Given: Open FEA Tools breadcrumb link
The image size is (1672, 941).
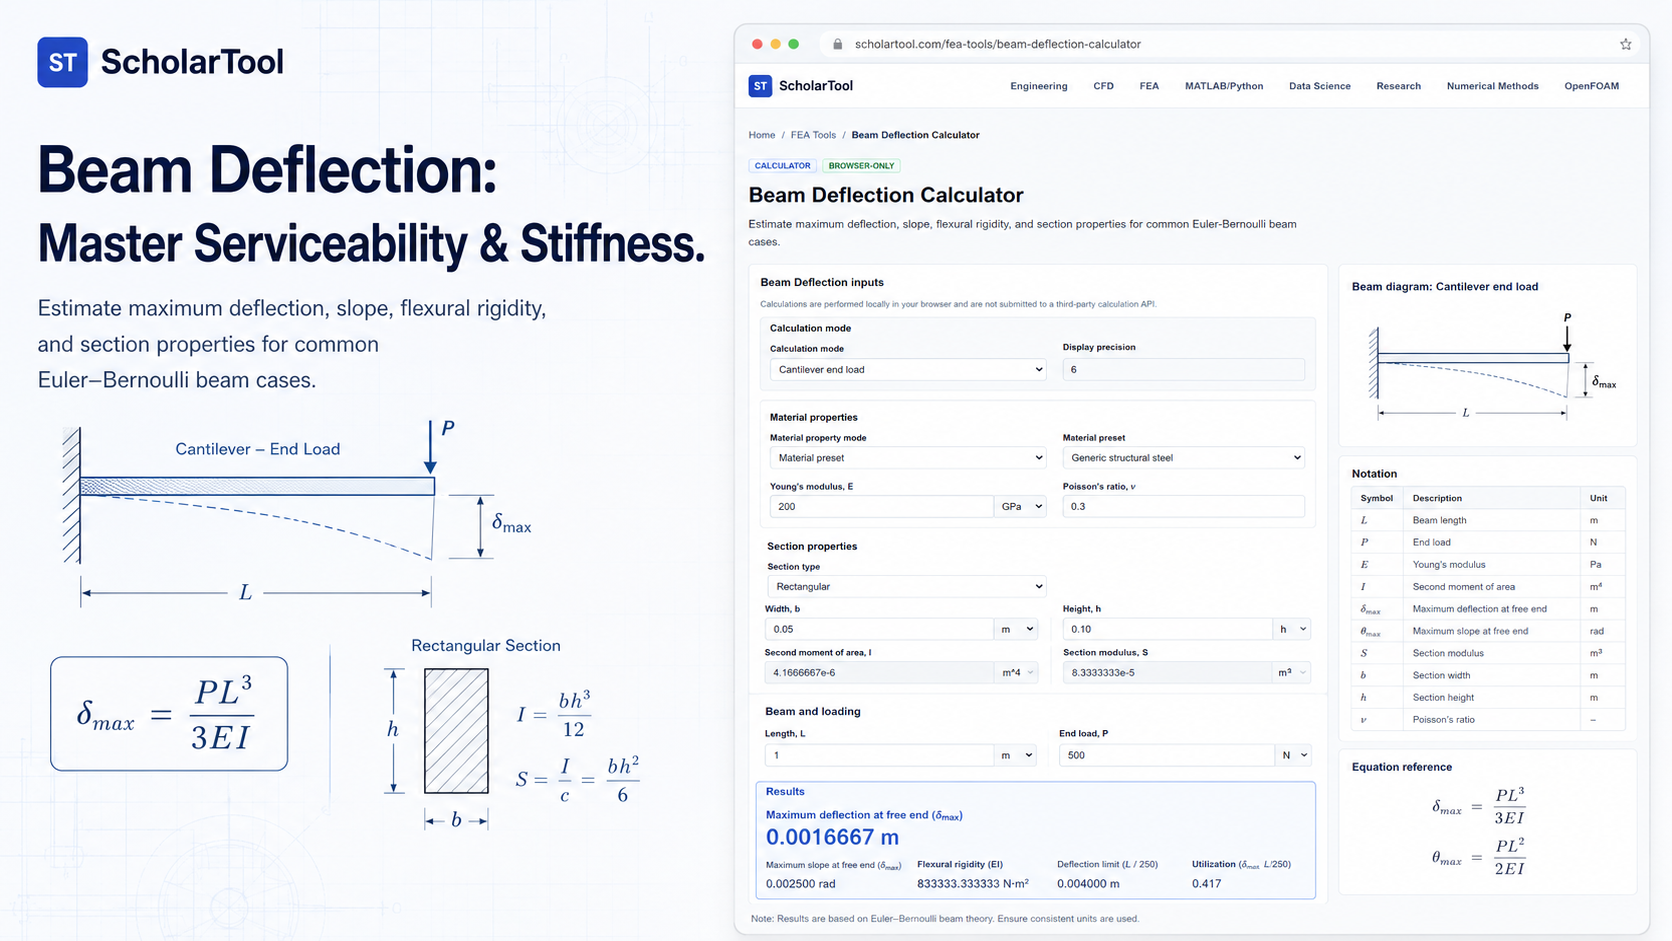Looking at the screenshot, I should tap(813, 135).
